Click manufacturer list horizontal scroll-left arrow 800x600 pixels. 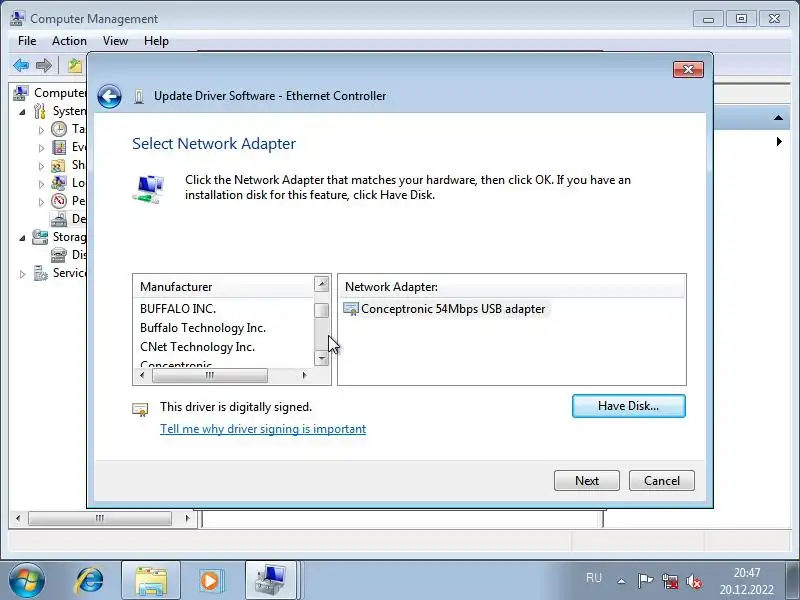142,376
